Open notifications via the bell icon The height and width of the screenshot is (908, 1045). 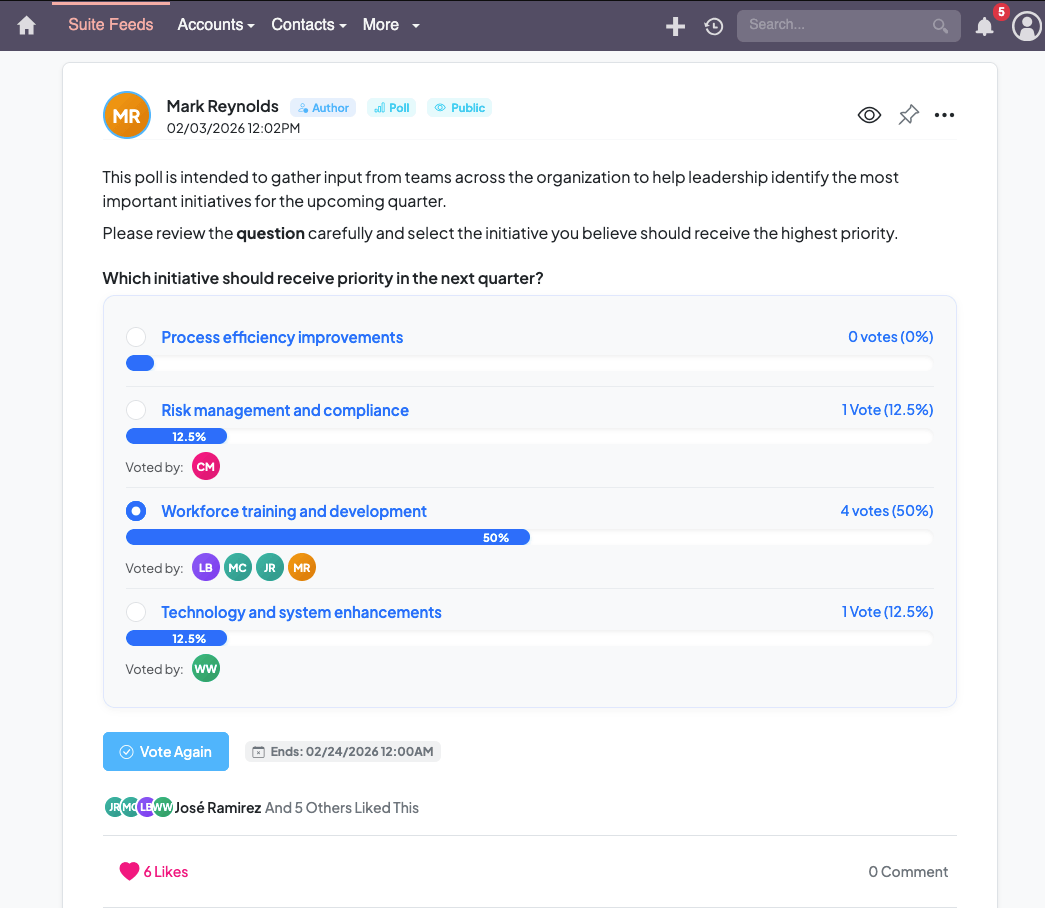[x=984, y=26]
